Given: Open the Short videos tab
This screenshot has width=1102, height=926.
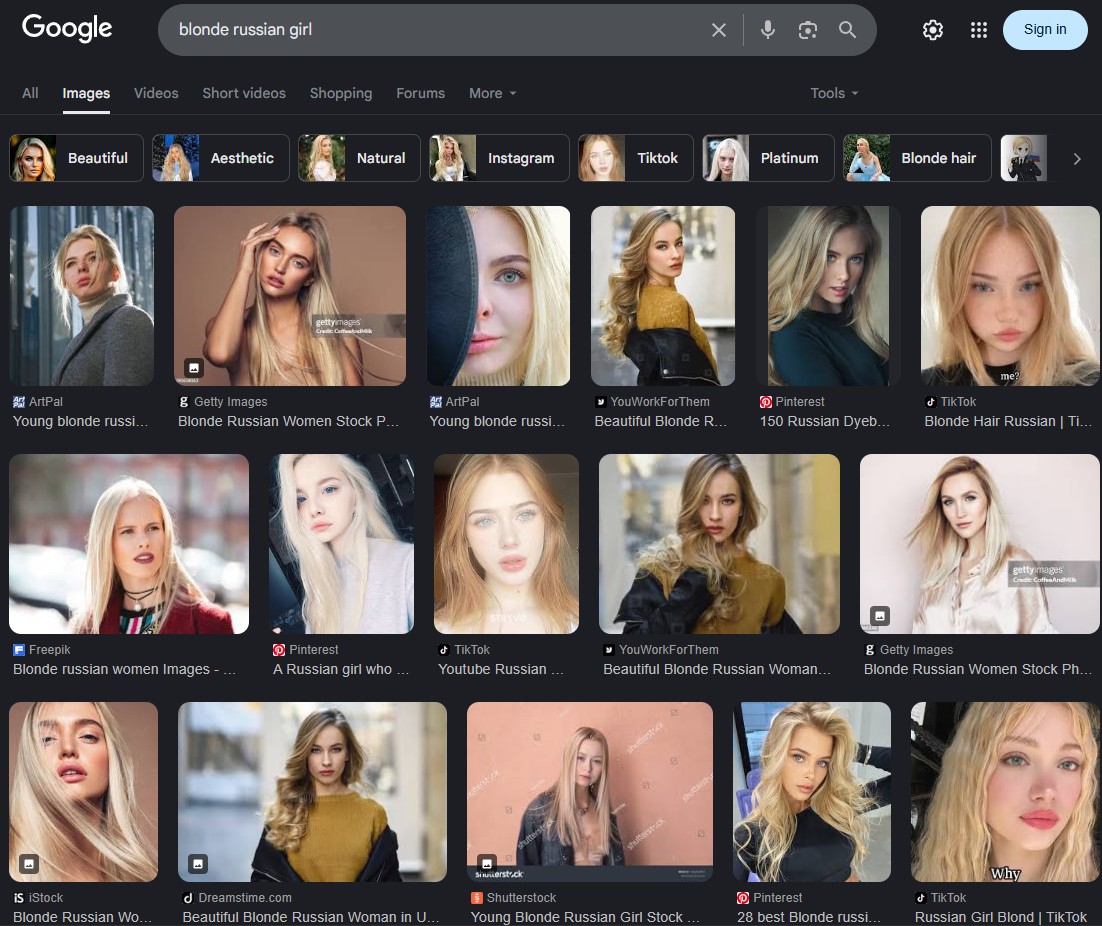Looking at the screenshot, I should 244,93.
